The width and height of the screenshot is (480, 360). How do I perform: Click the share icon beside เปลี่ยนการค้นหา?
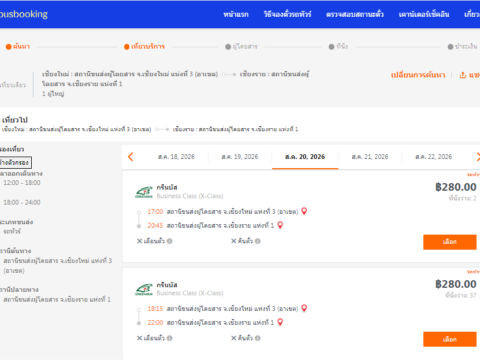coord(463,75)
